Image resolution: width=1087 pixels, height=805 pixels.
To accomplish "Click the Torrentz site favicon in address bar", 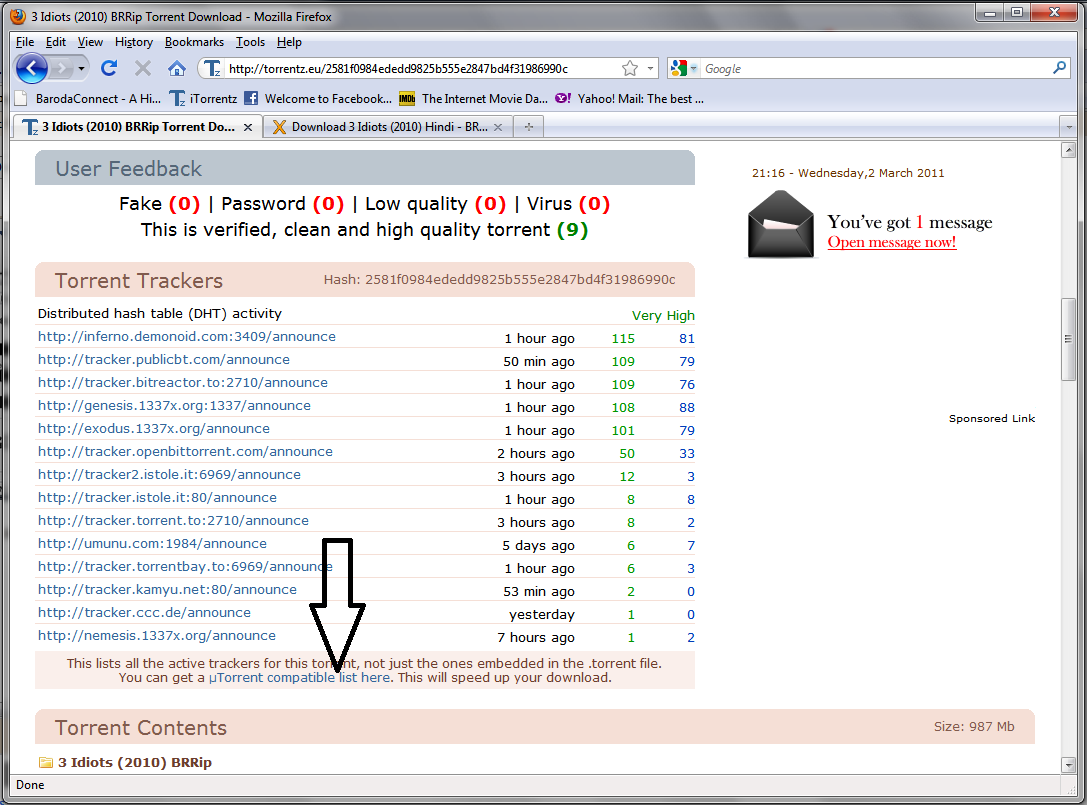I will [212, 68].
